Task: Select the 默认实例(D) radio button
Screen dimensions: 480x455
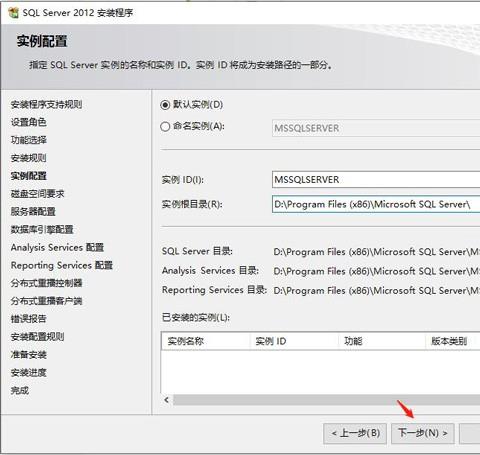Action: tap(165, 105)
